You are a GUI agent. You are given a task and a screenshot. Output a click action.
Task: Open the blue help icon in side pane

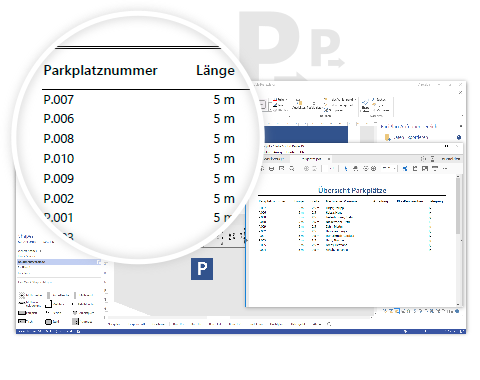tap(459, 137)
